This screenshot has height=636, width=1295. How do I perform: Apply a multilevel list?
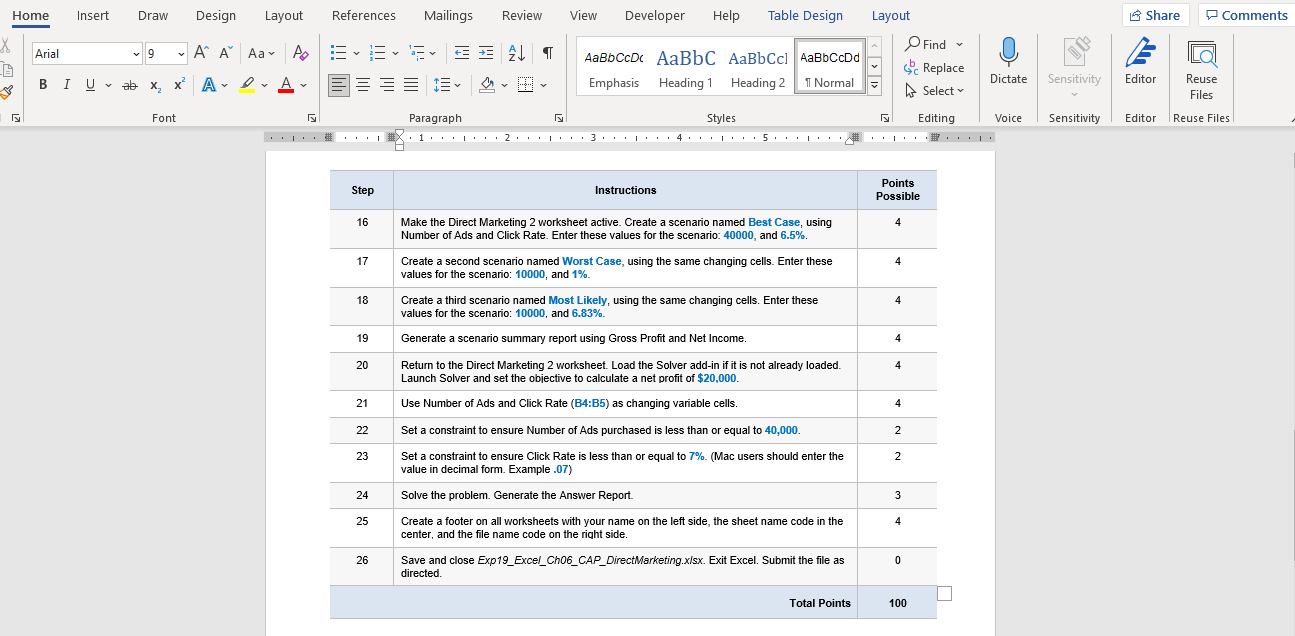pos(416,53)
